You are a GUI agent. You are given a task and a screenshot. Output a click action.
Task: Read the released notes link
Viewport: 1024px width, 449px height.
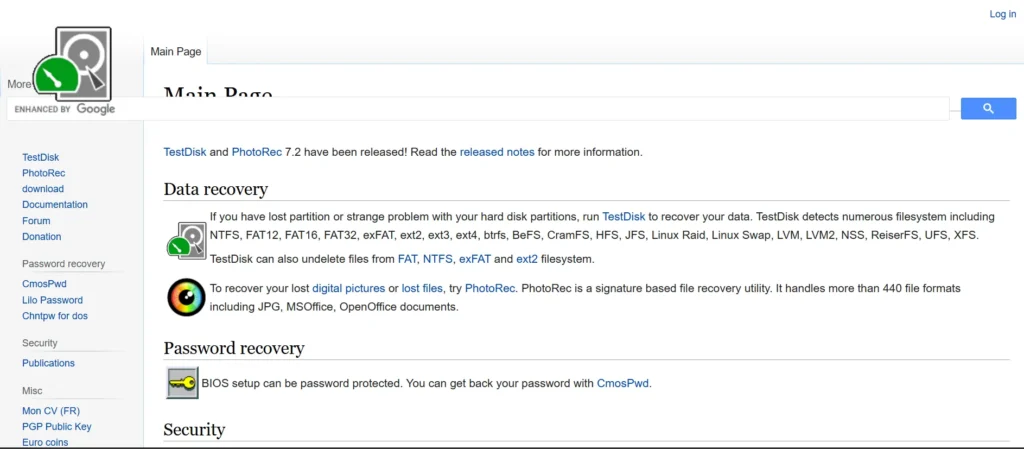click(x=497, y=152)
